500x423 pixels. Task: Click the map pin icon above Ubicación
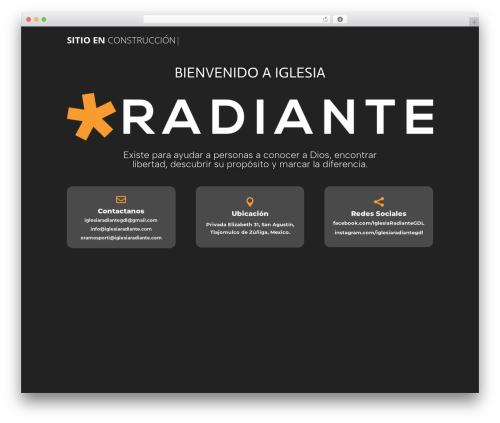(x=250, y=202)
